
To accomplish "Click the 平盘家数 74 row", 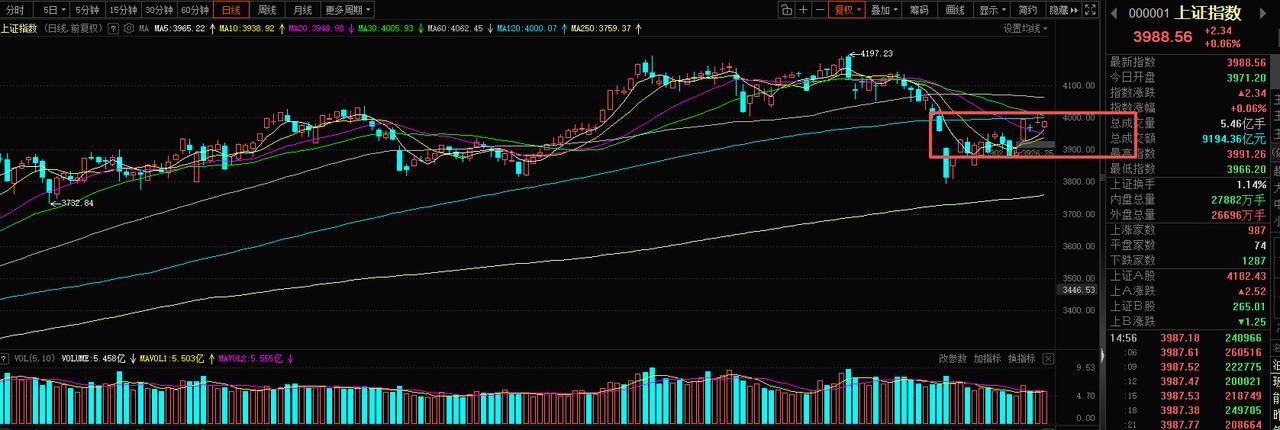I will pos(1187,245).
